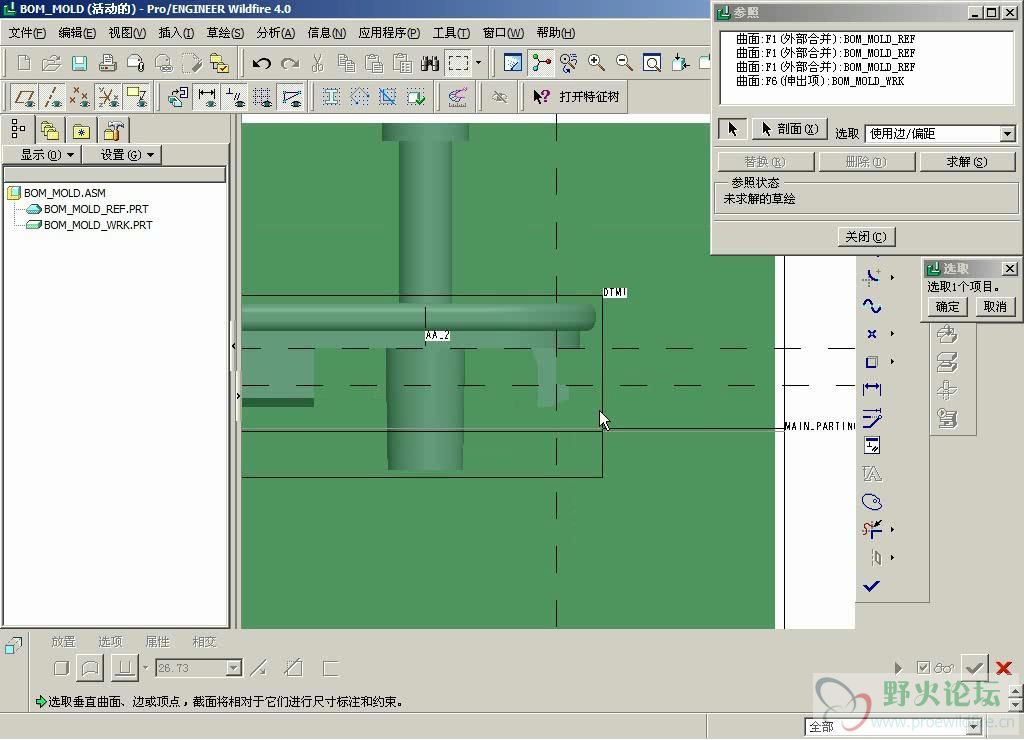
Task: Repaint the screen with the redraw icon
Action: pyautogui.click(x=513, y=63)
